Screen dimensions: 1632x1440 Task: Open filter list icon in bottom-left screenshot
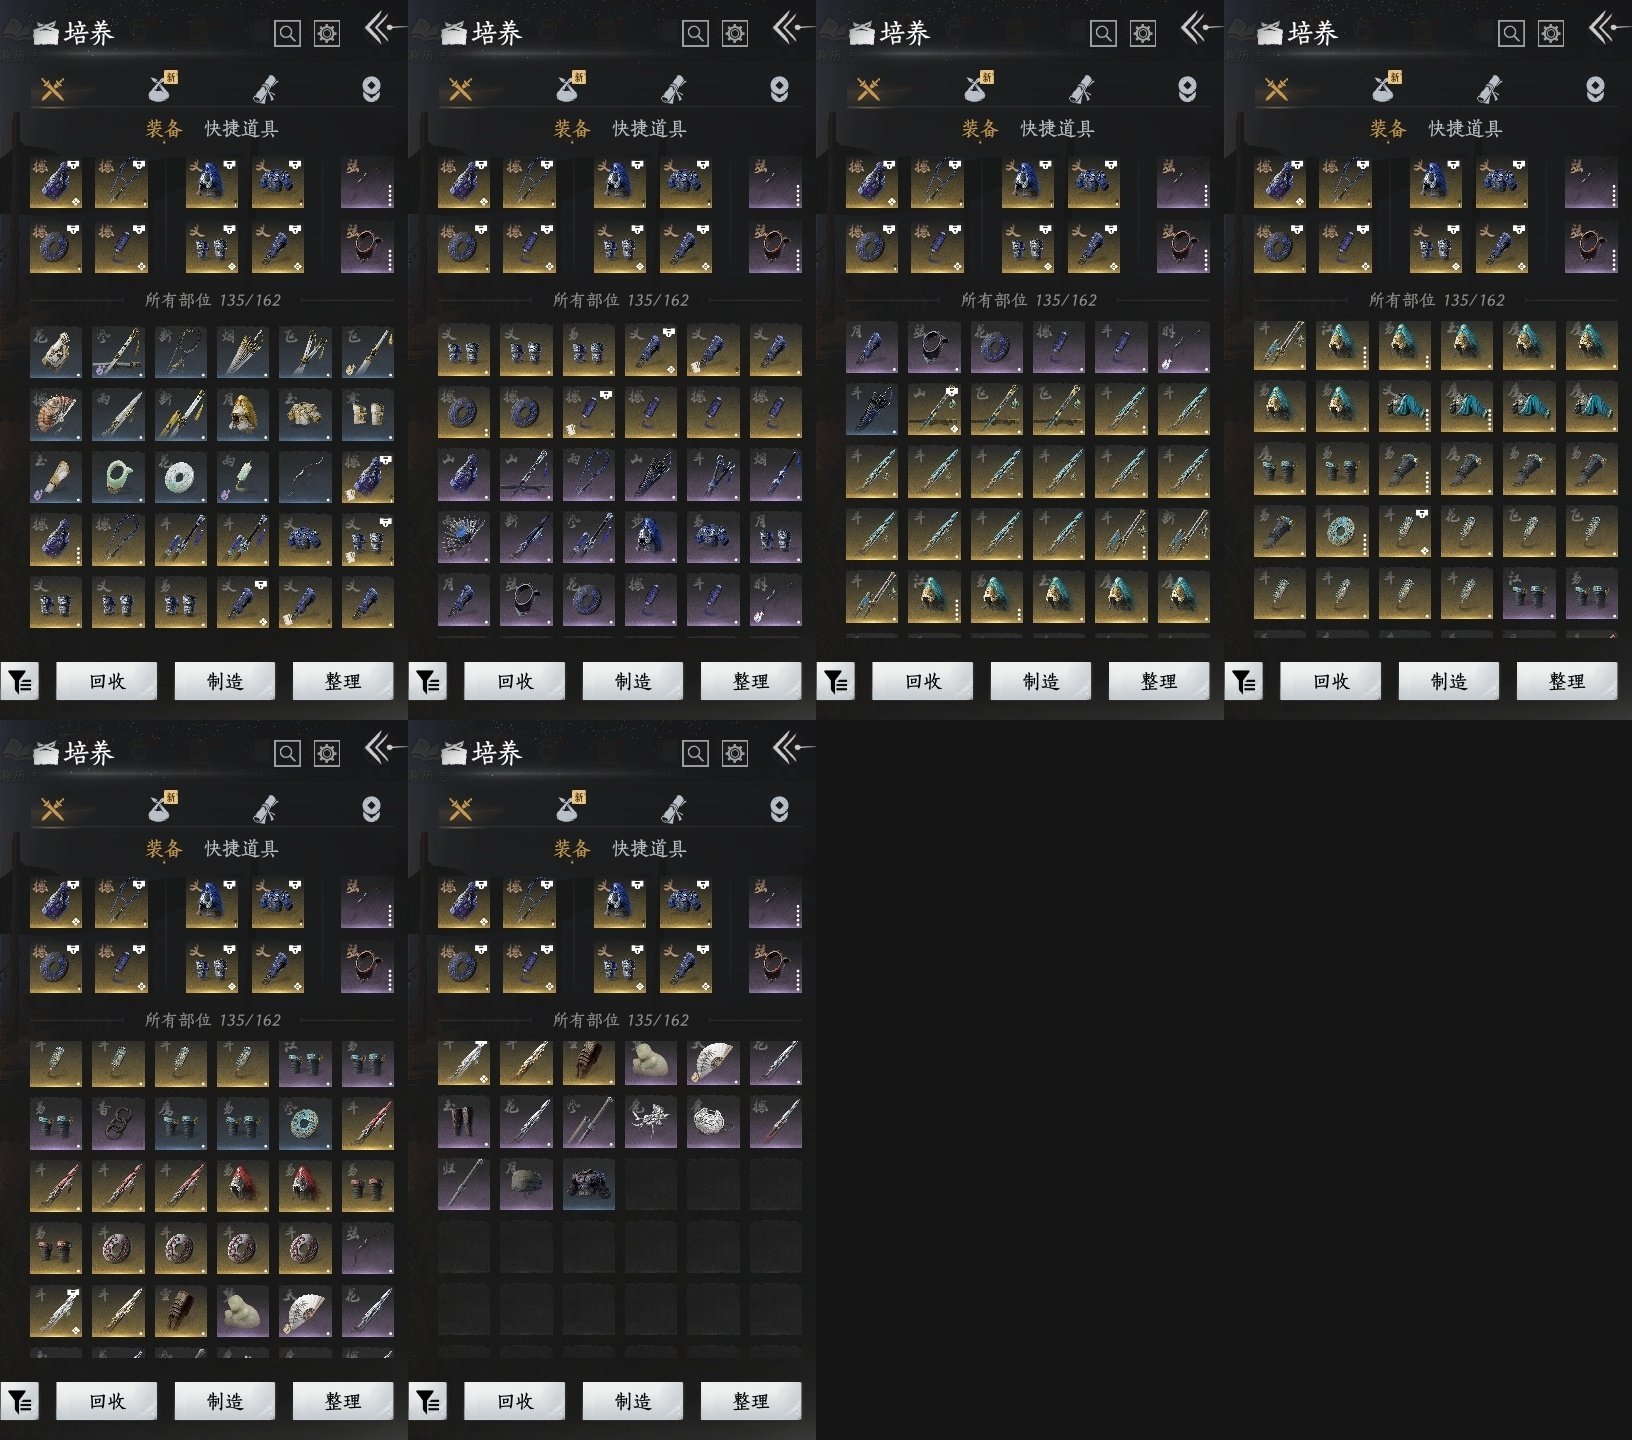[19, 1401]
